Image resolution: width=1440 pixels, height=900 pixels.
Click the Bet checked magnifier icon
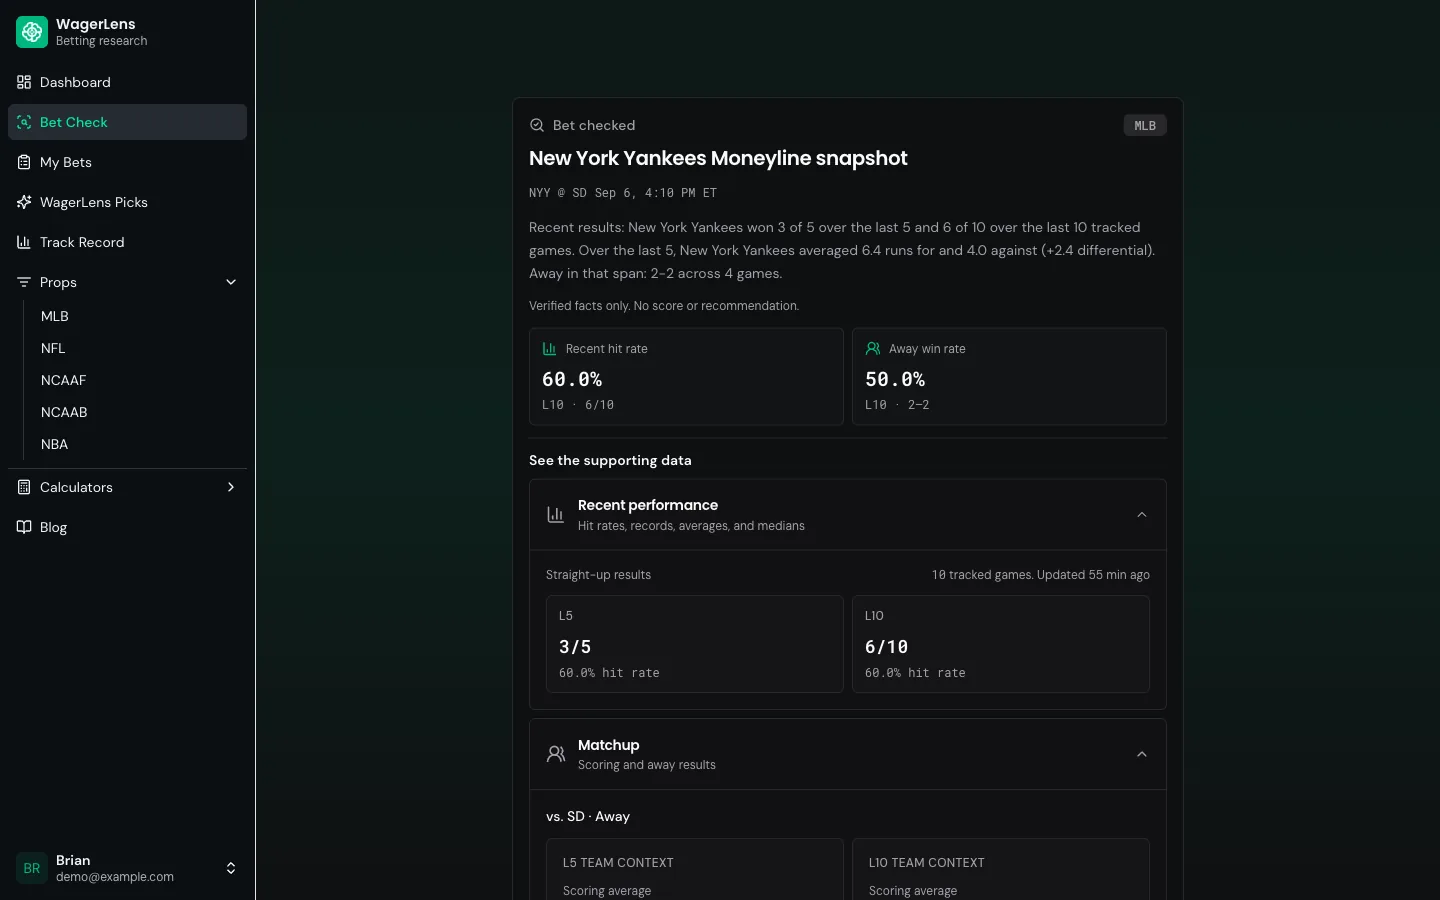[537, 125]
